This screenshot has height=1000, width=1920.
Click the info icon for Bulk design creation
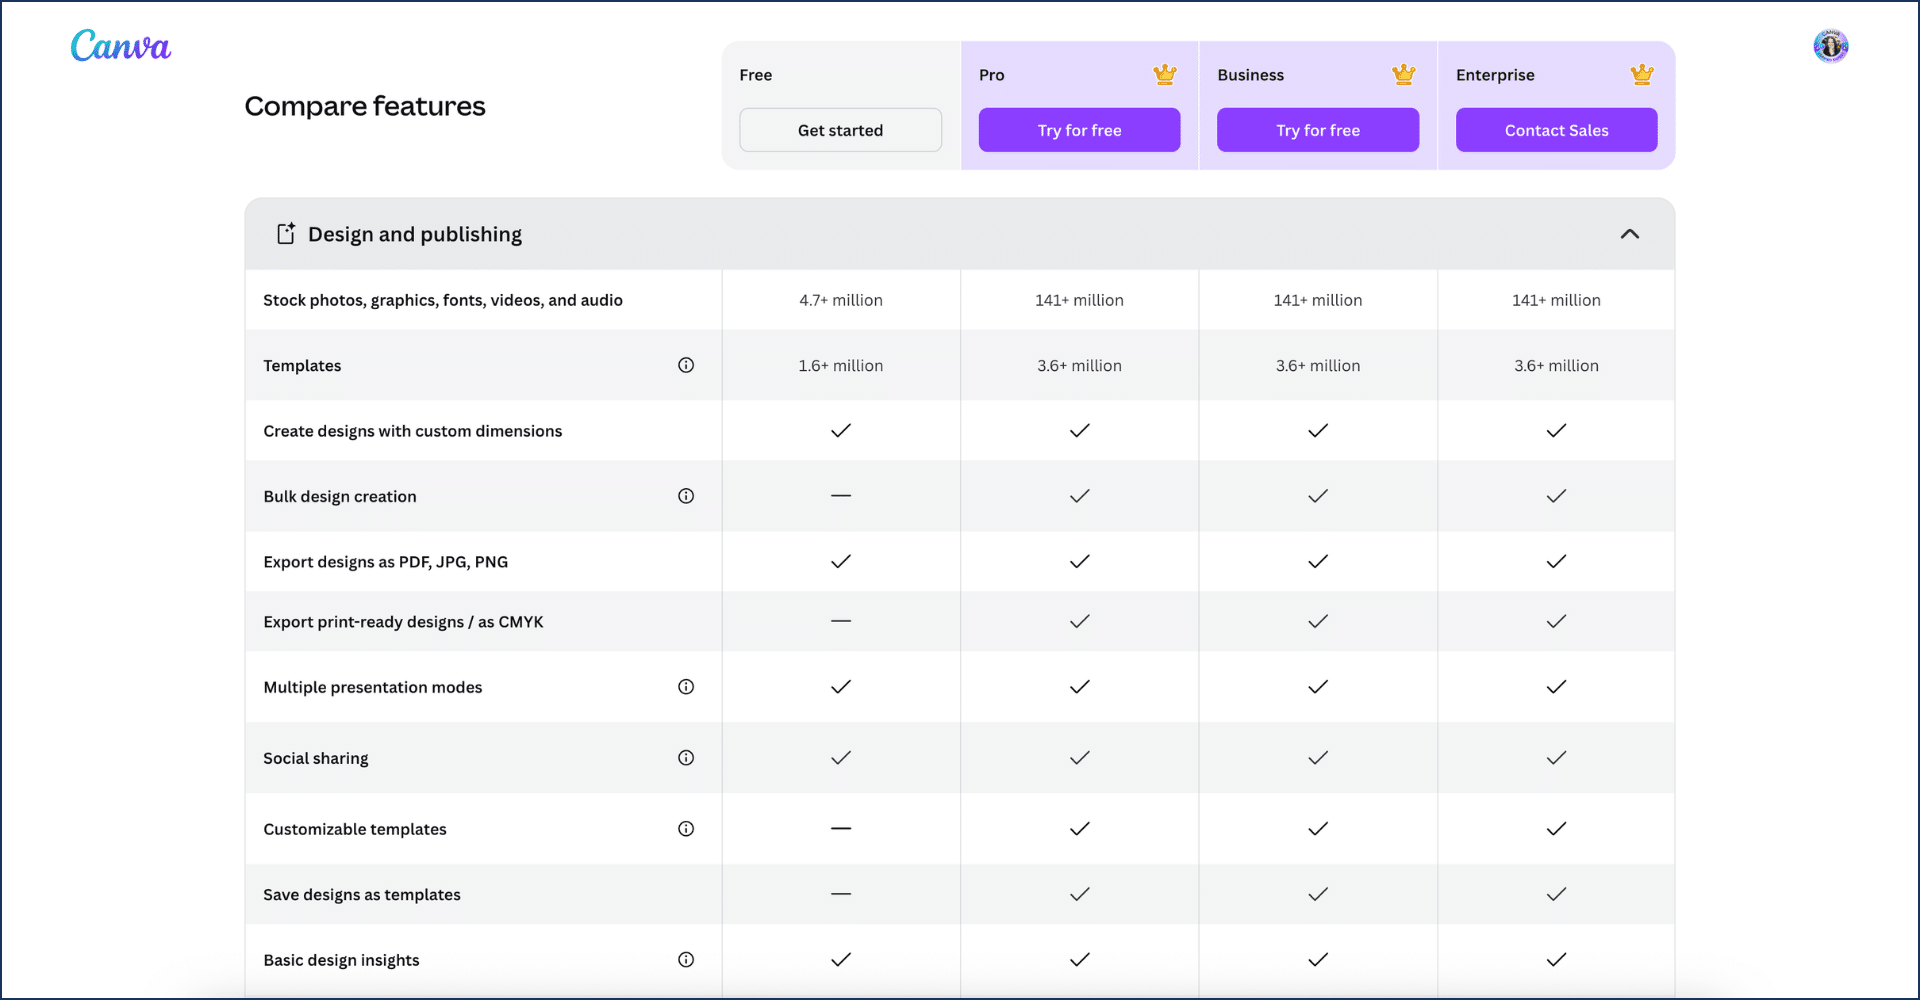(x=686, y=496)
